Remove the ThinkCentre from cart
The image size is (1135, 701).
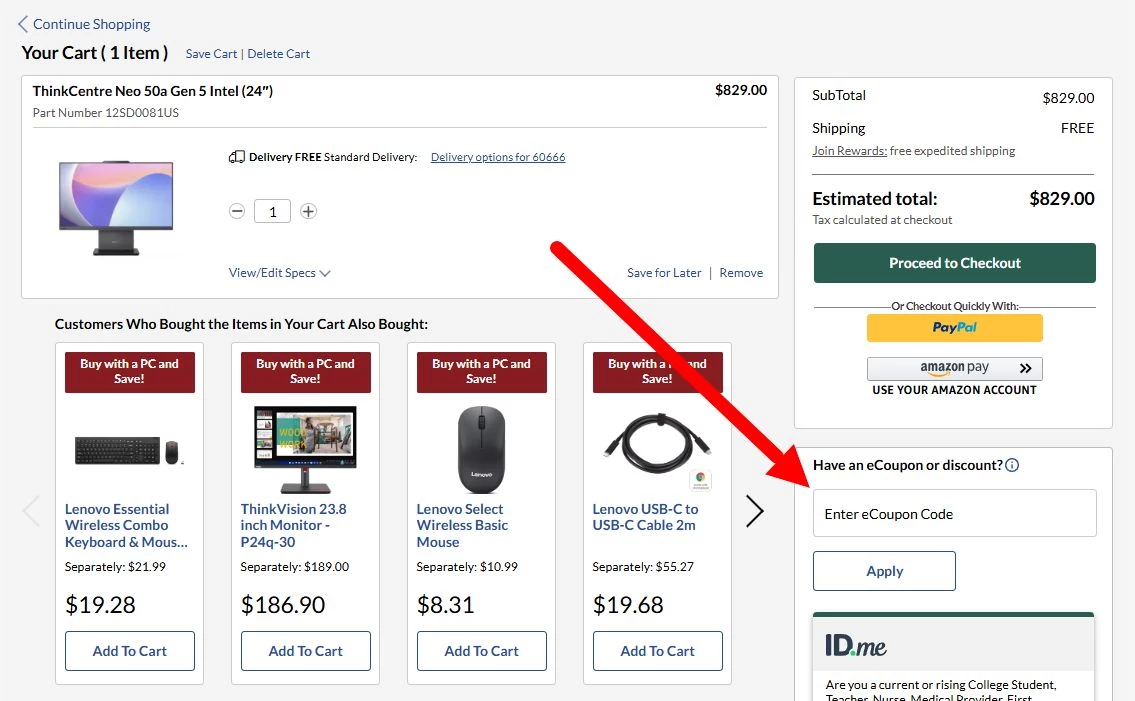pyautogui.click(x=741, y=273)
